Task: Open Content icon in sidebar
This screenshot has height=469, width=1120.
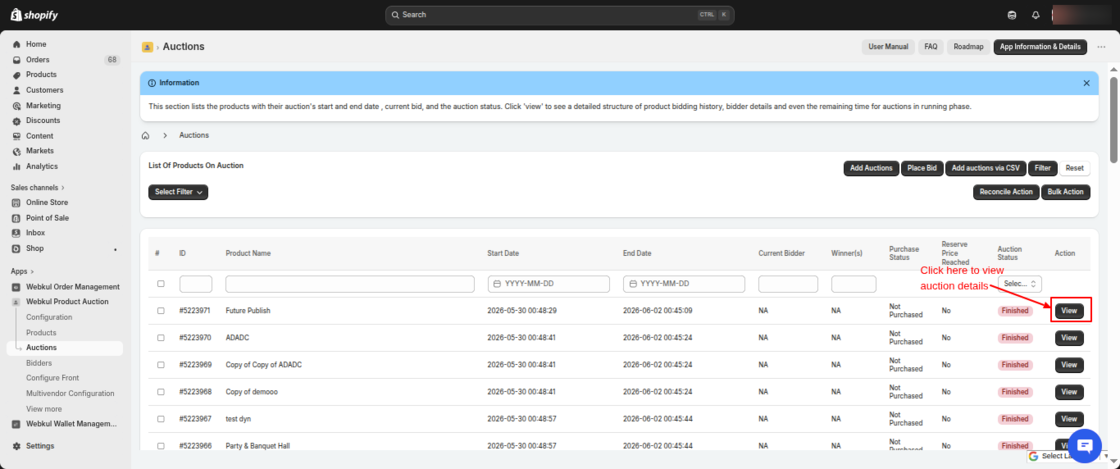Action: (16, 136)
